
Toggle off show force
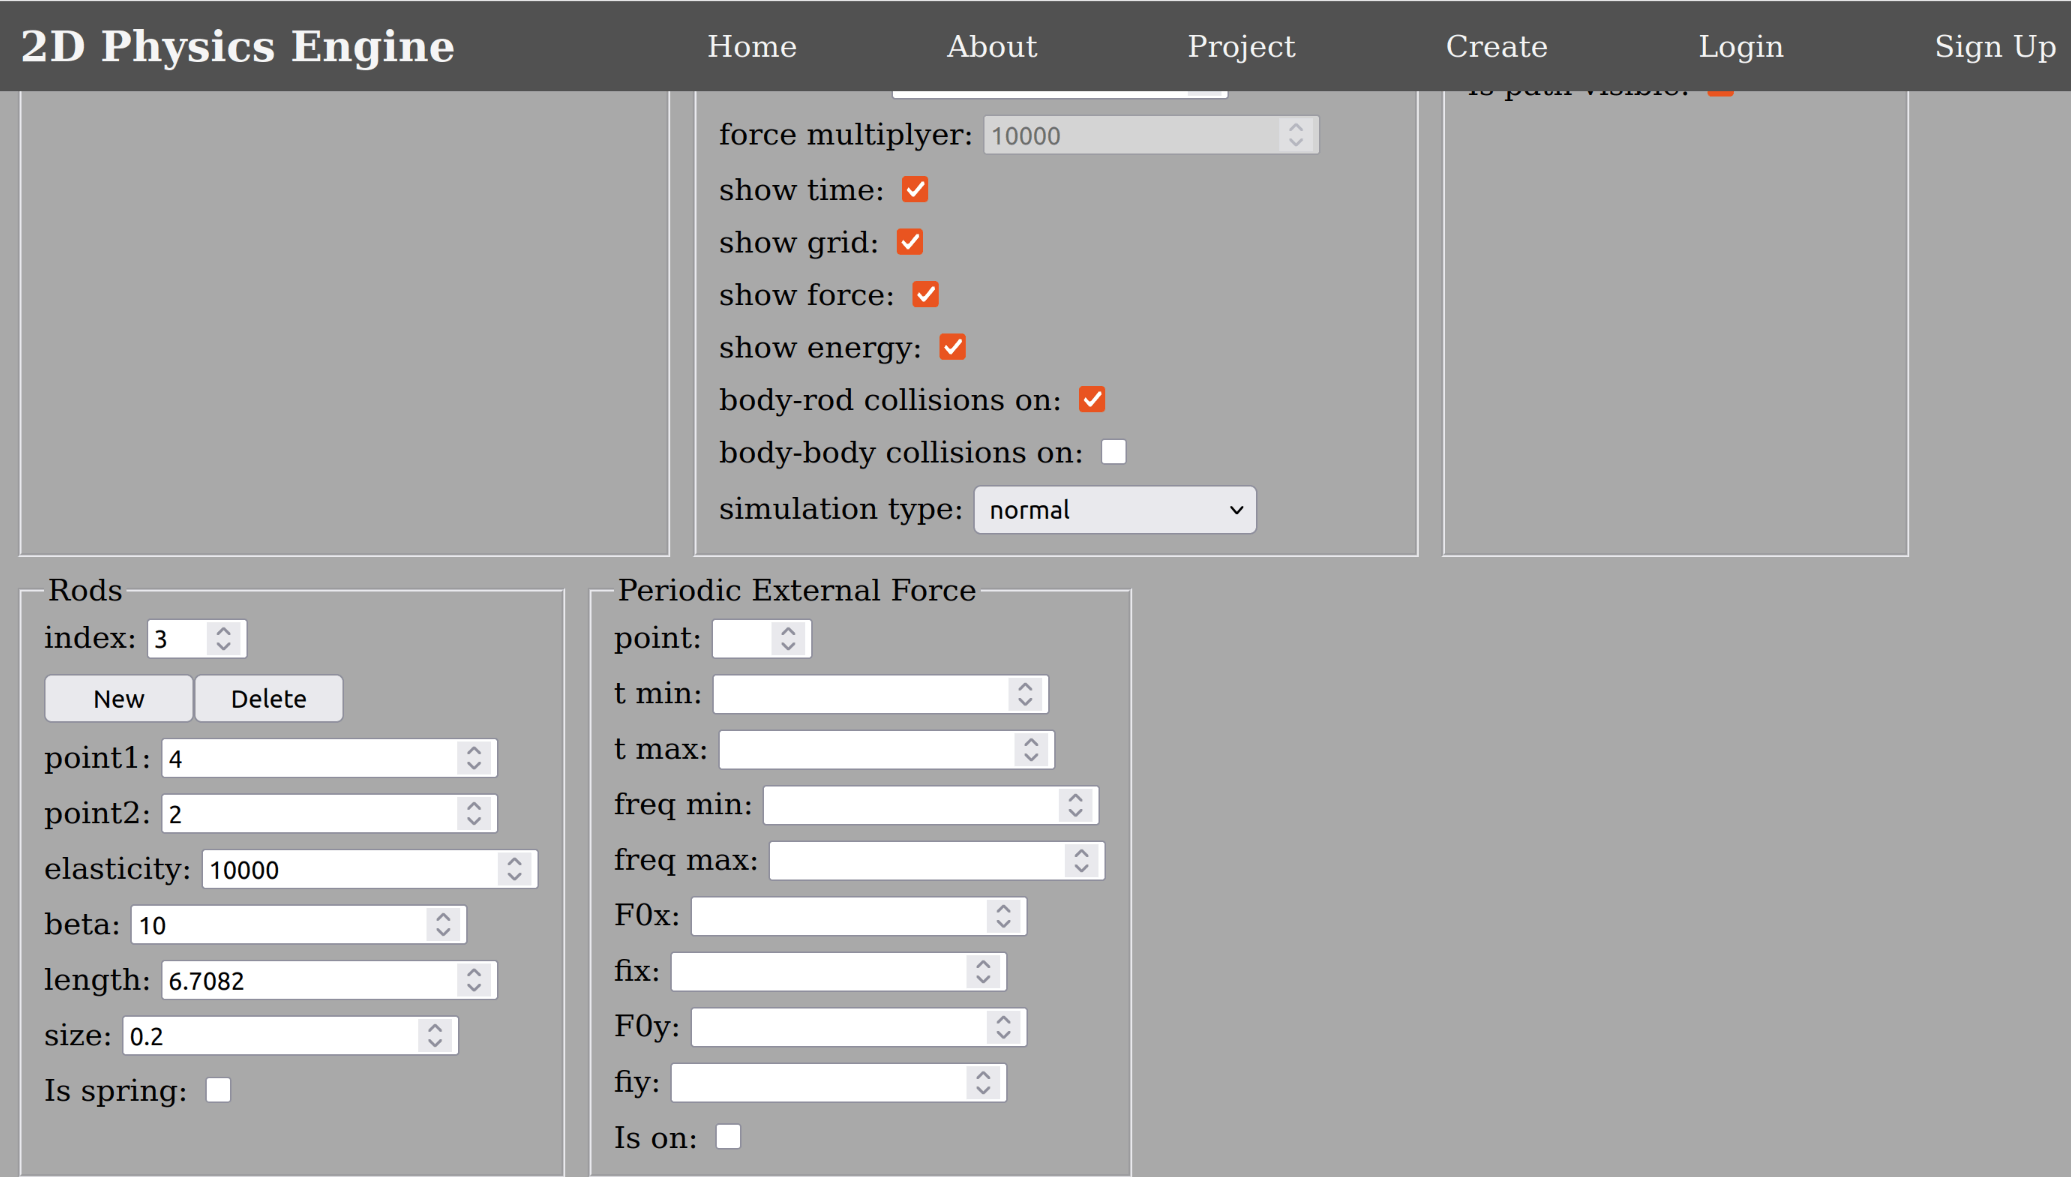[x=925, y=294]
